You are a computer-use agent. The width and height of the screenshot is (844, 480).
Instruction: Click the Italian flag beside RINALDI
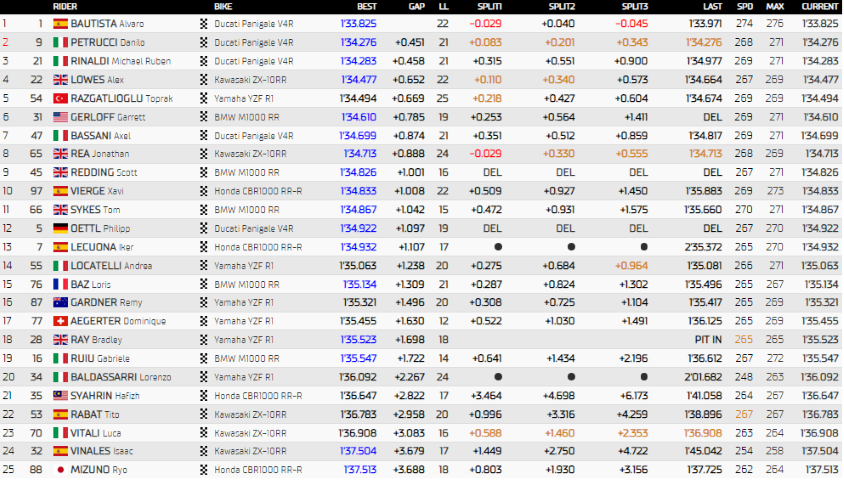tap(60, 61)
